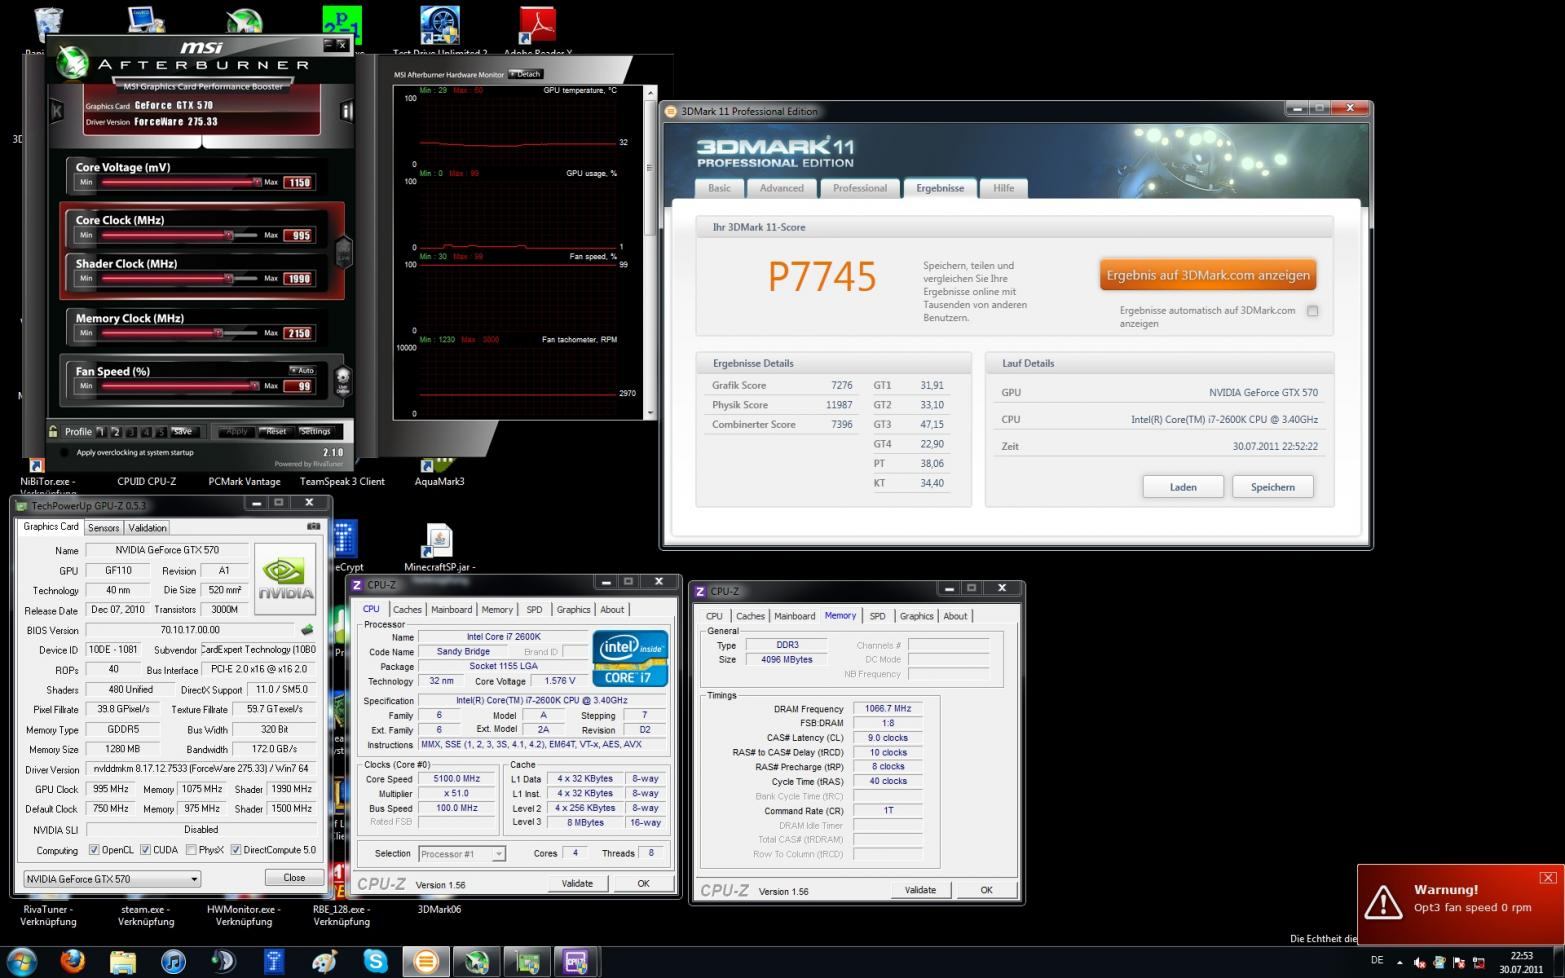The height and width of the screenshot is (978, 1565).
Task: Open the Mainboard tab in left CPU-Z window
Action: click(451, 609)
